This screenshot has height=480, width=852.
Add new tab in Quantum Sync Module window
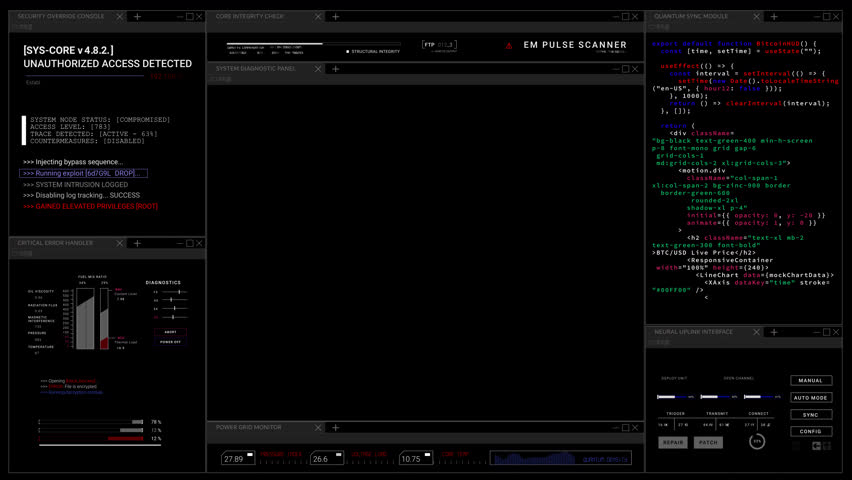774,17
